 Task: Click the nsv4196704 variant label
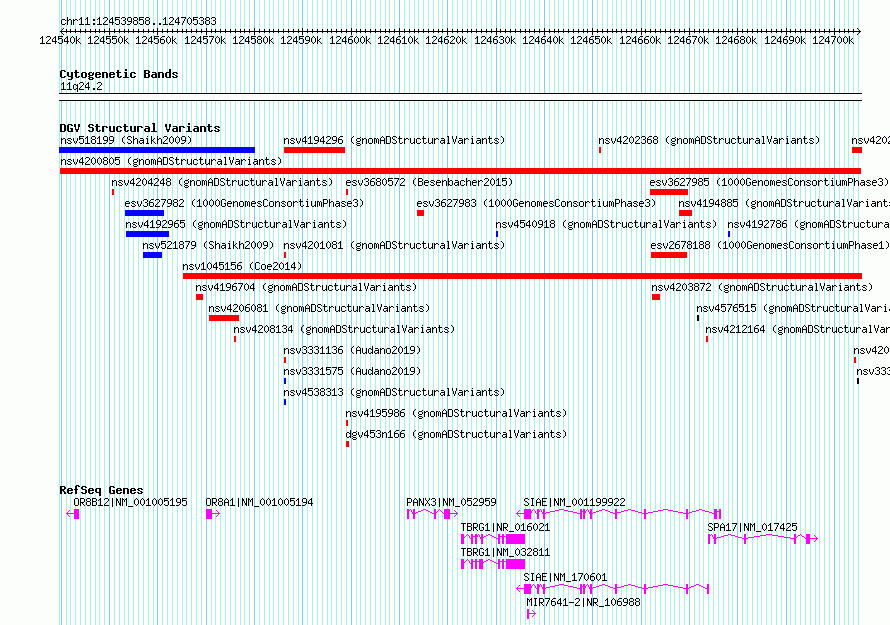click(x=306, y=287)
